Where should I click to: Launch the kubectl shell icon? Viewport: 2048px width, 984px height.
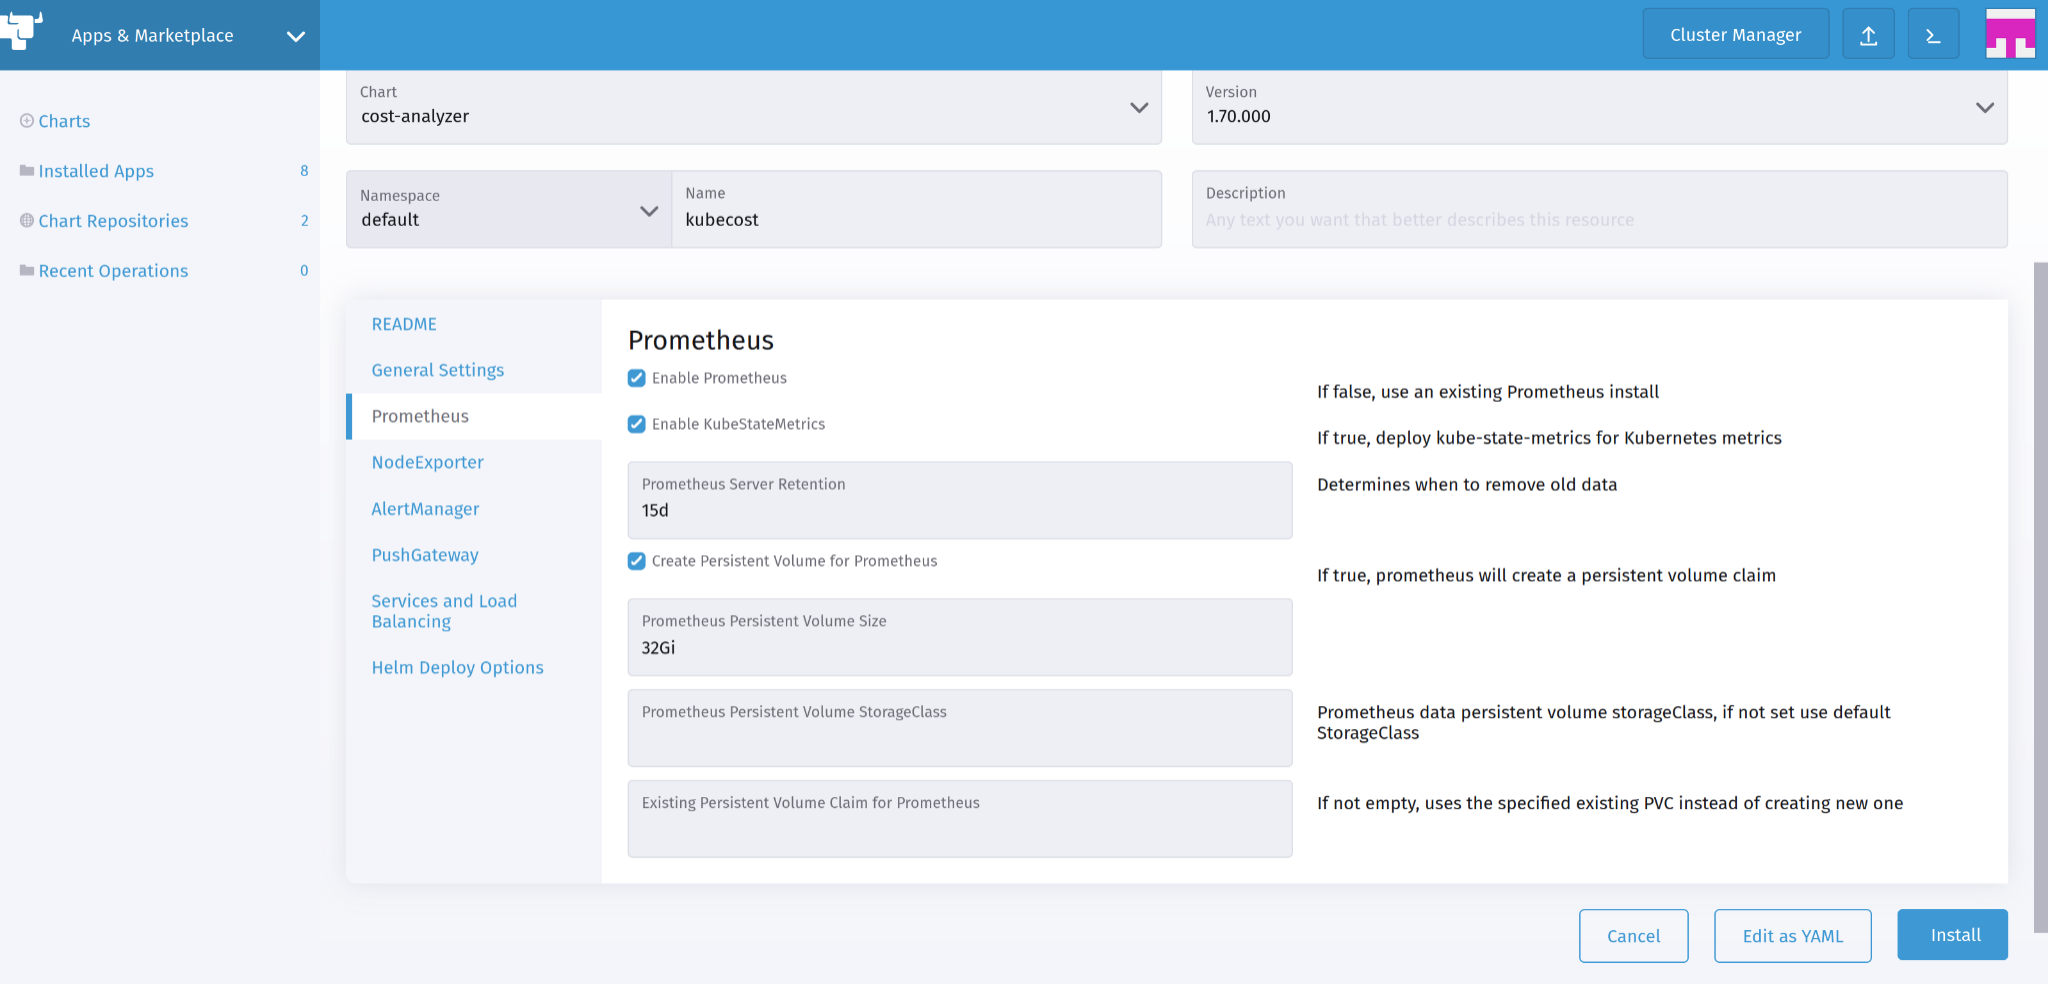click(1933, 33)
